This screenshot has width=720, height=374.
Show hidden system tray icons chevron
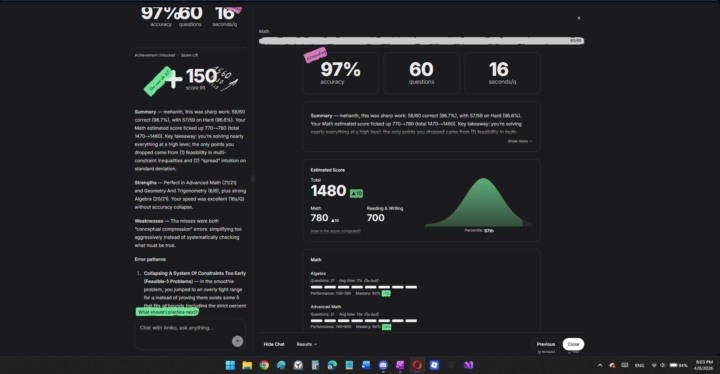tap(600, 365)
